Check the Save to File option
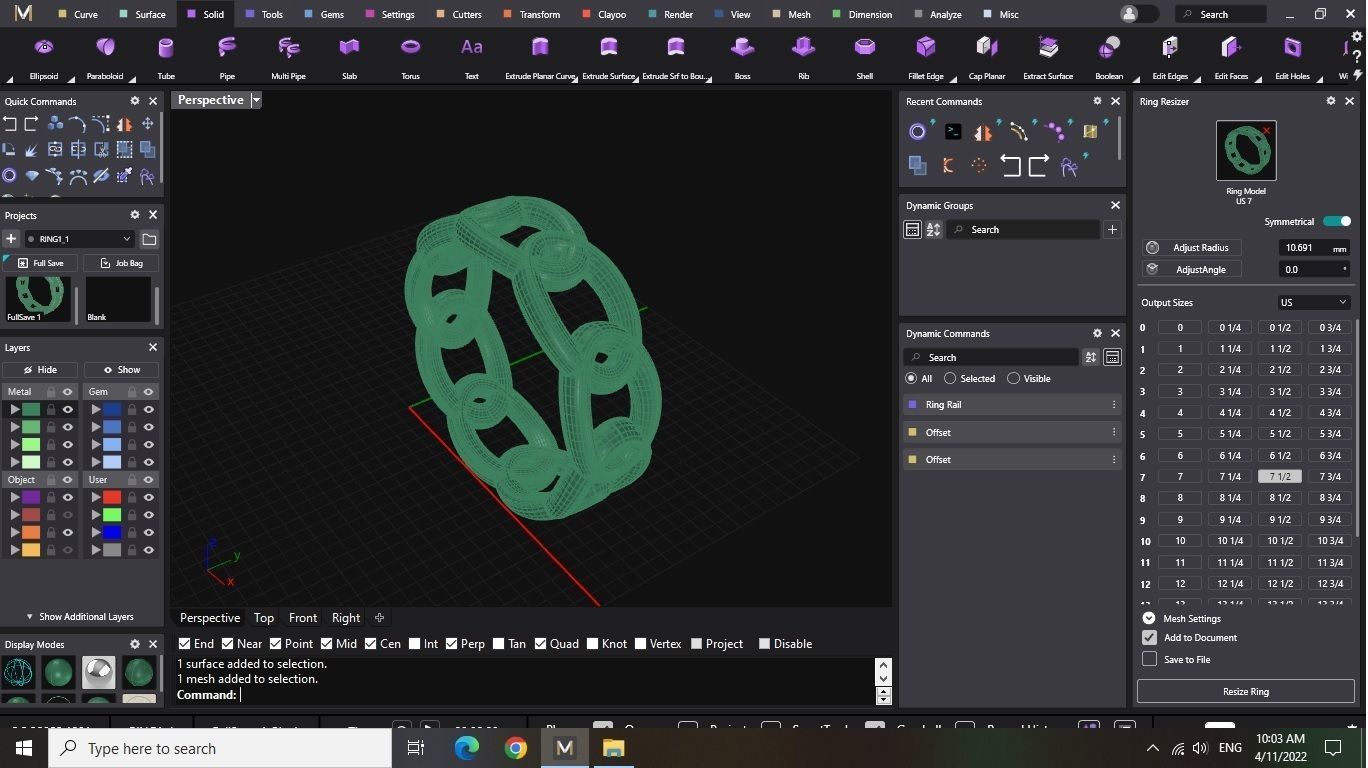The image size is (1368, 768). click(1149, 659)
